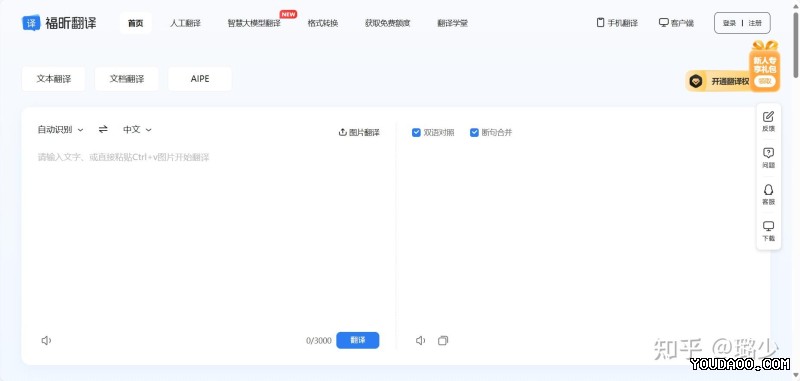Viewport: 800px width, 381px height.
Task: Select the AIPE tab
Action: (200, 79)
